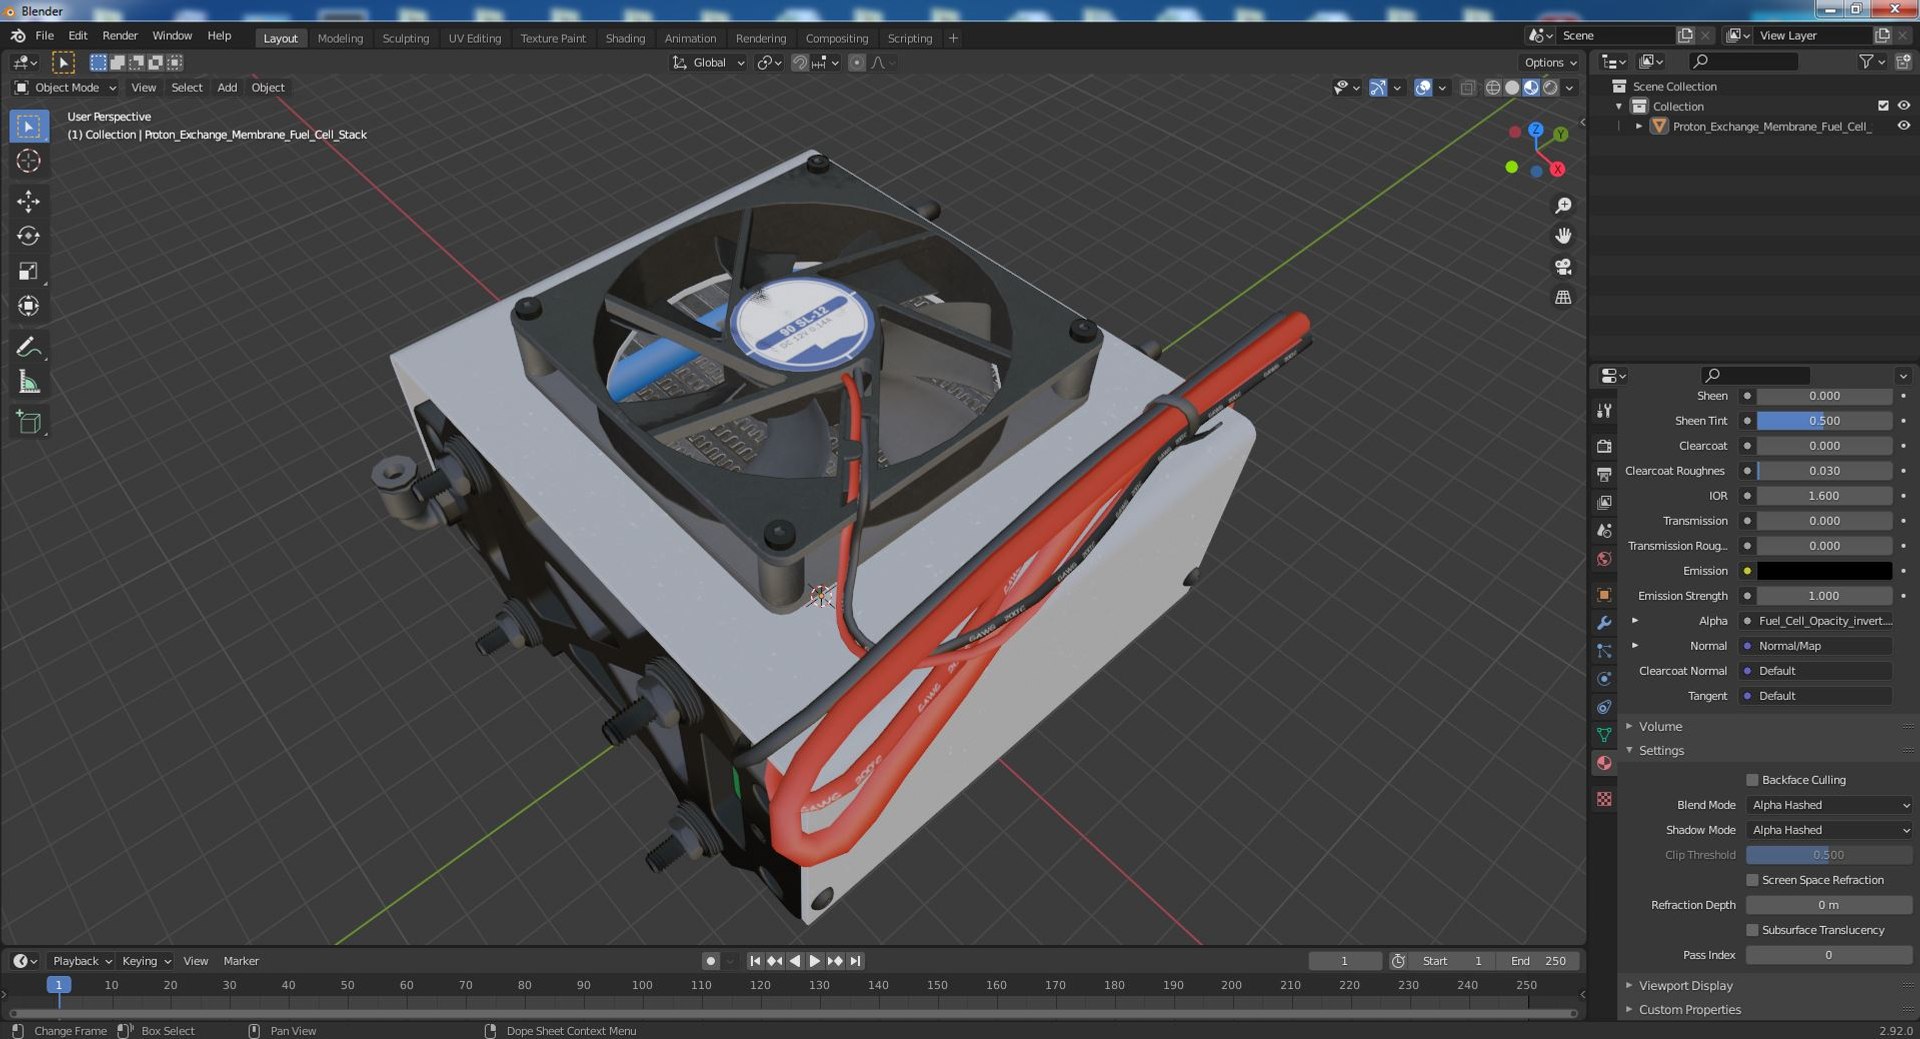
Task: Uncheck Collection exclude checkbox in outliner
Action: (1883, 106)
